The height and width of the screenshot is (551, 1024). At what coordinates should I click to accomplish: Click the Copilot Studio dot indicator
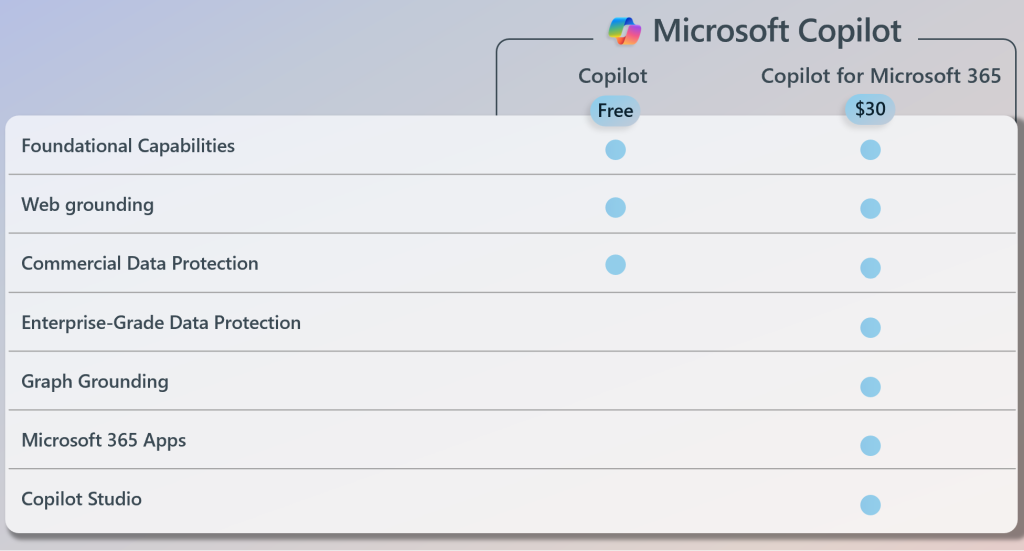coord(870,505)
